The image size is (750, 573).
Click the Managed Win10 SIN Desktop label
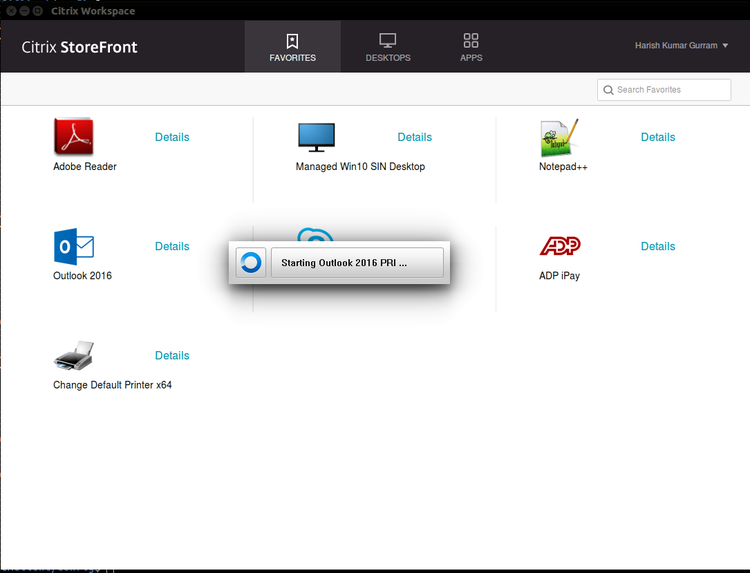point(360,166)
